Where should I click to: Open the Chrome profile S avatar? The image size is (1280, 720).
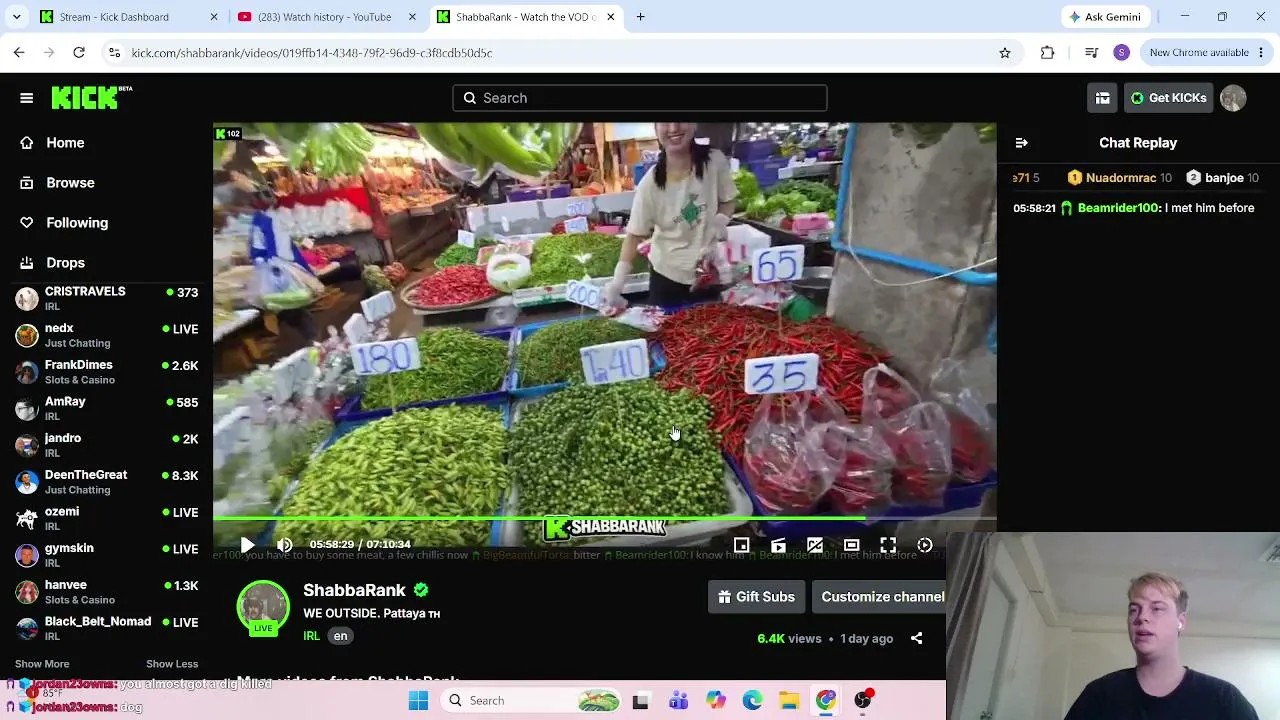coord(1121,53)
